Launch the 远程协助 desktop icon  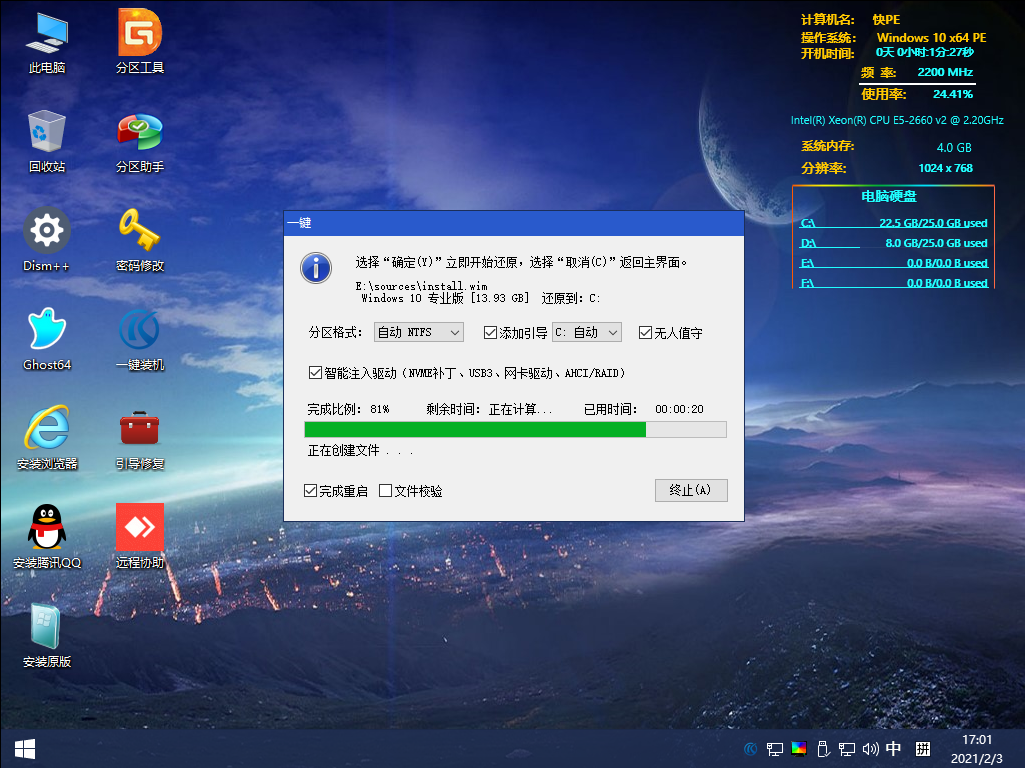click(140, 527)
